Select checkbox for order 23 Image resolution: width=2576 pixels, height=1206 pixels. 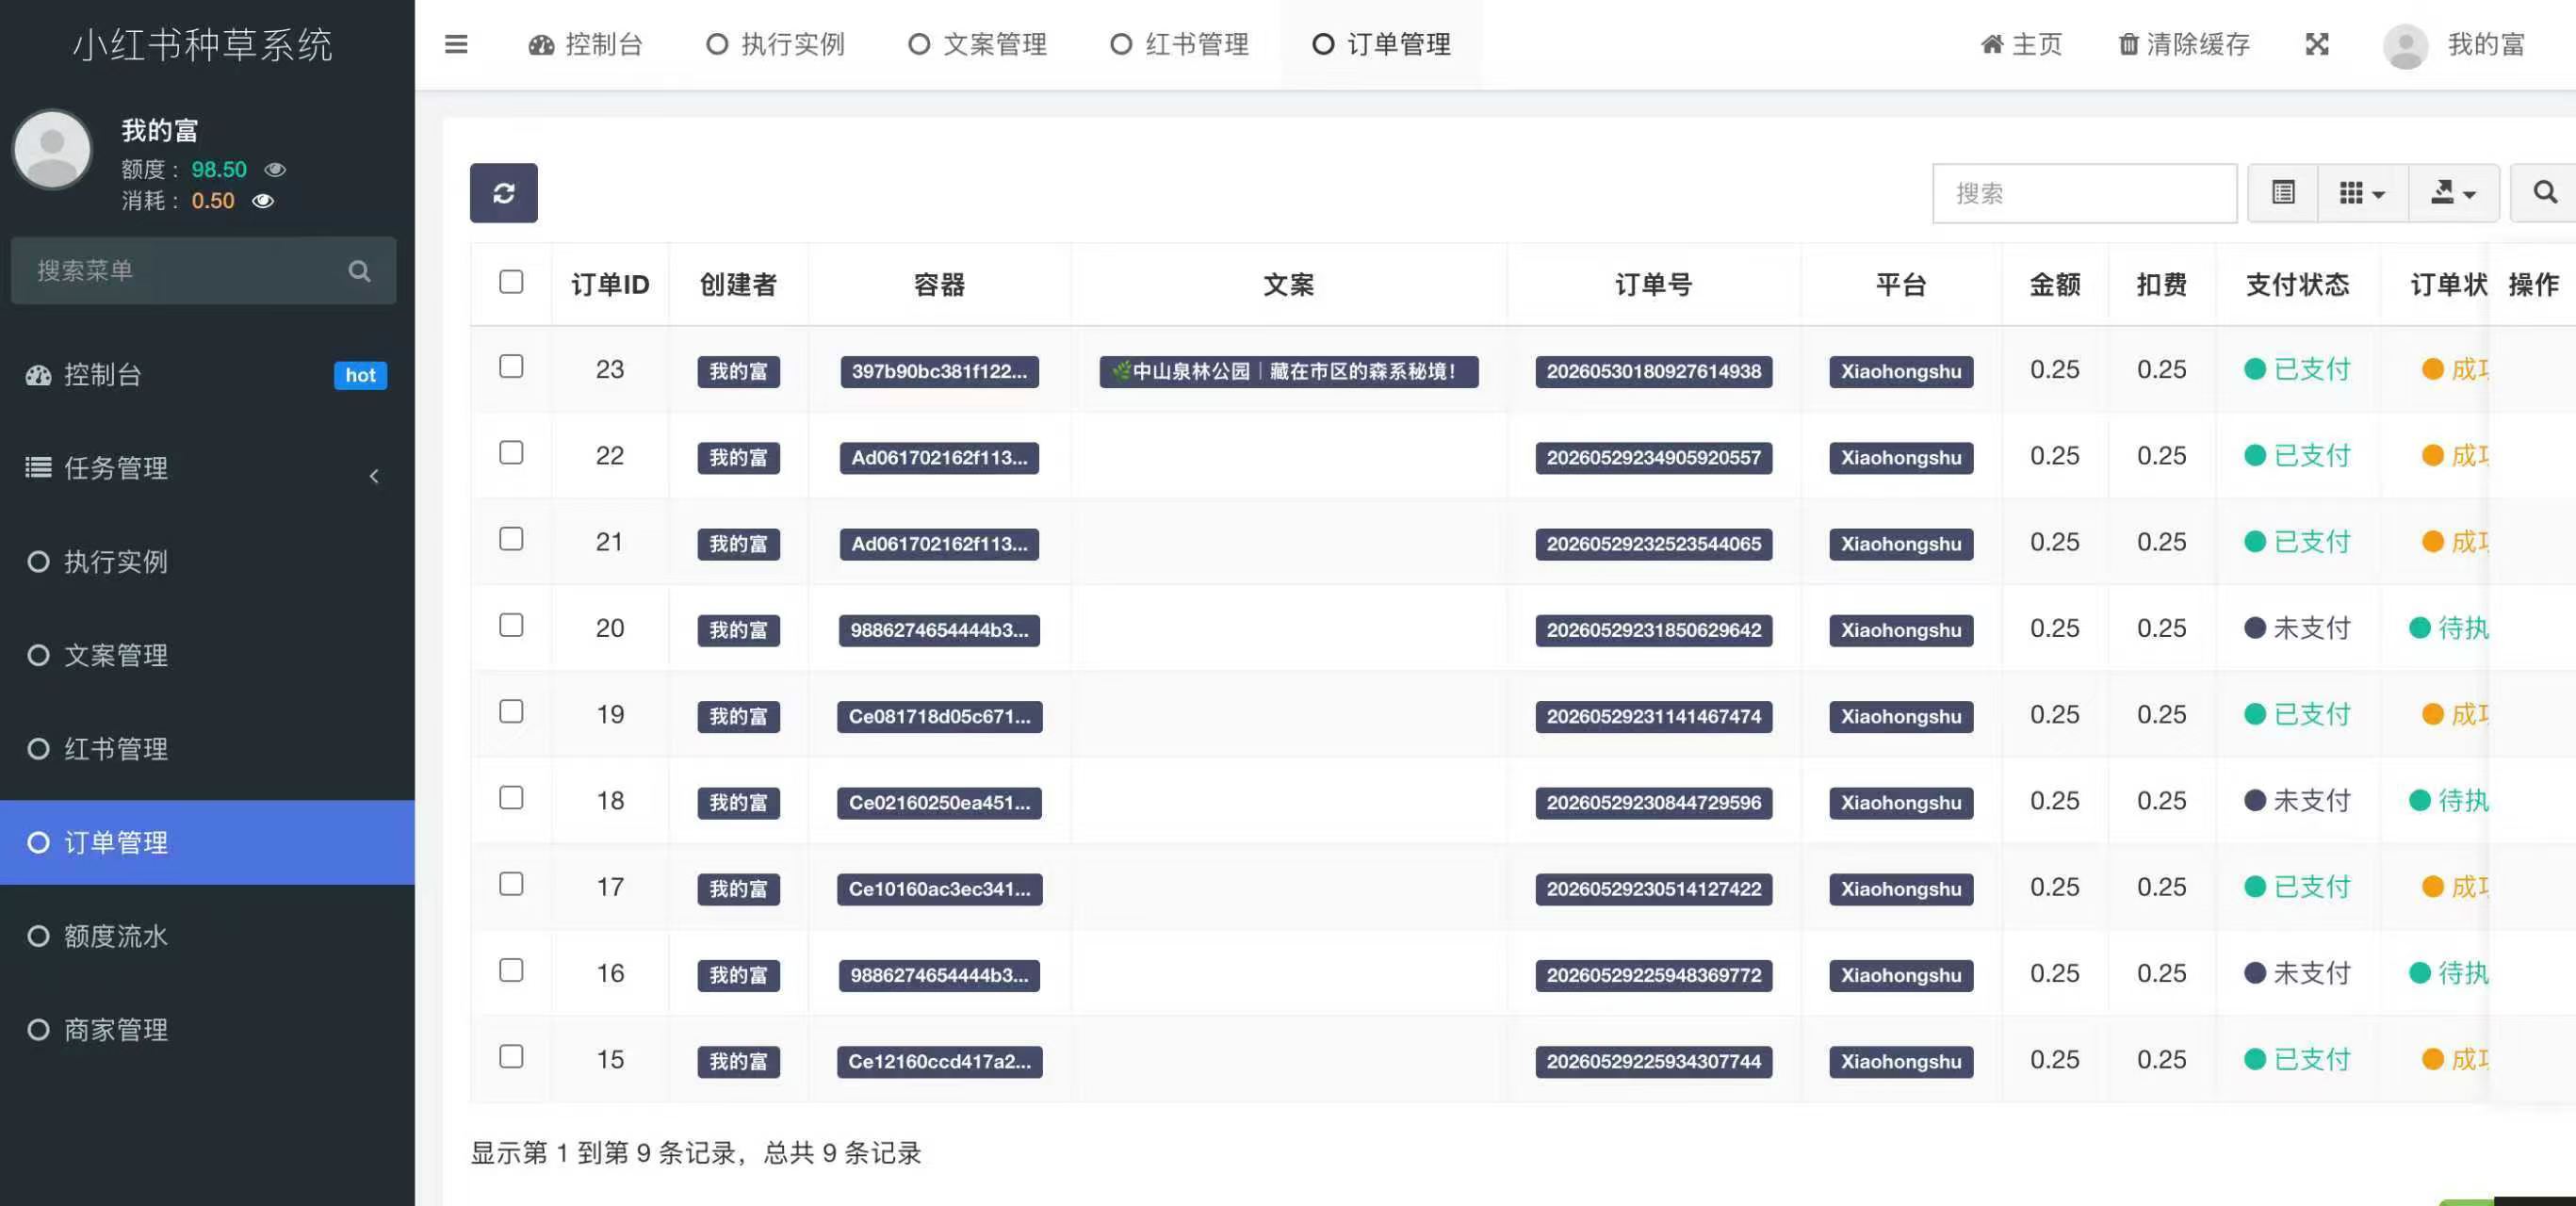[x=511, y=367]
